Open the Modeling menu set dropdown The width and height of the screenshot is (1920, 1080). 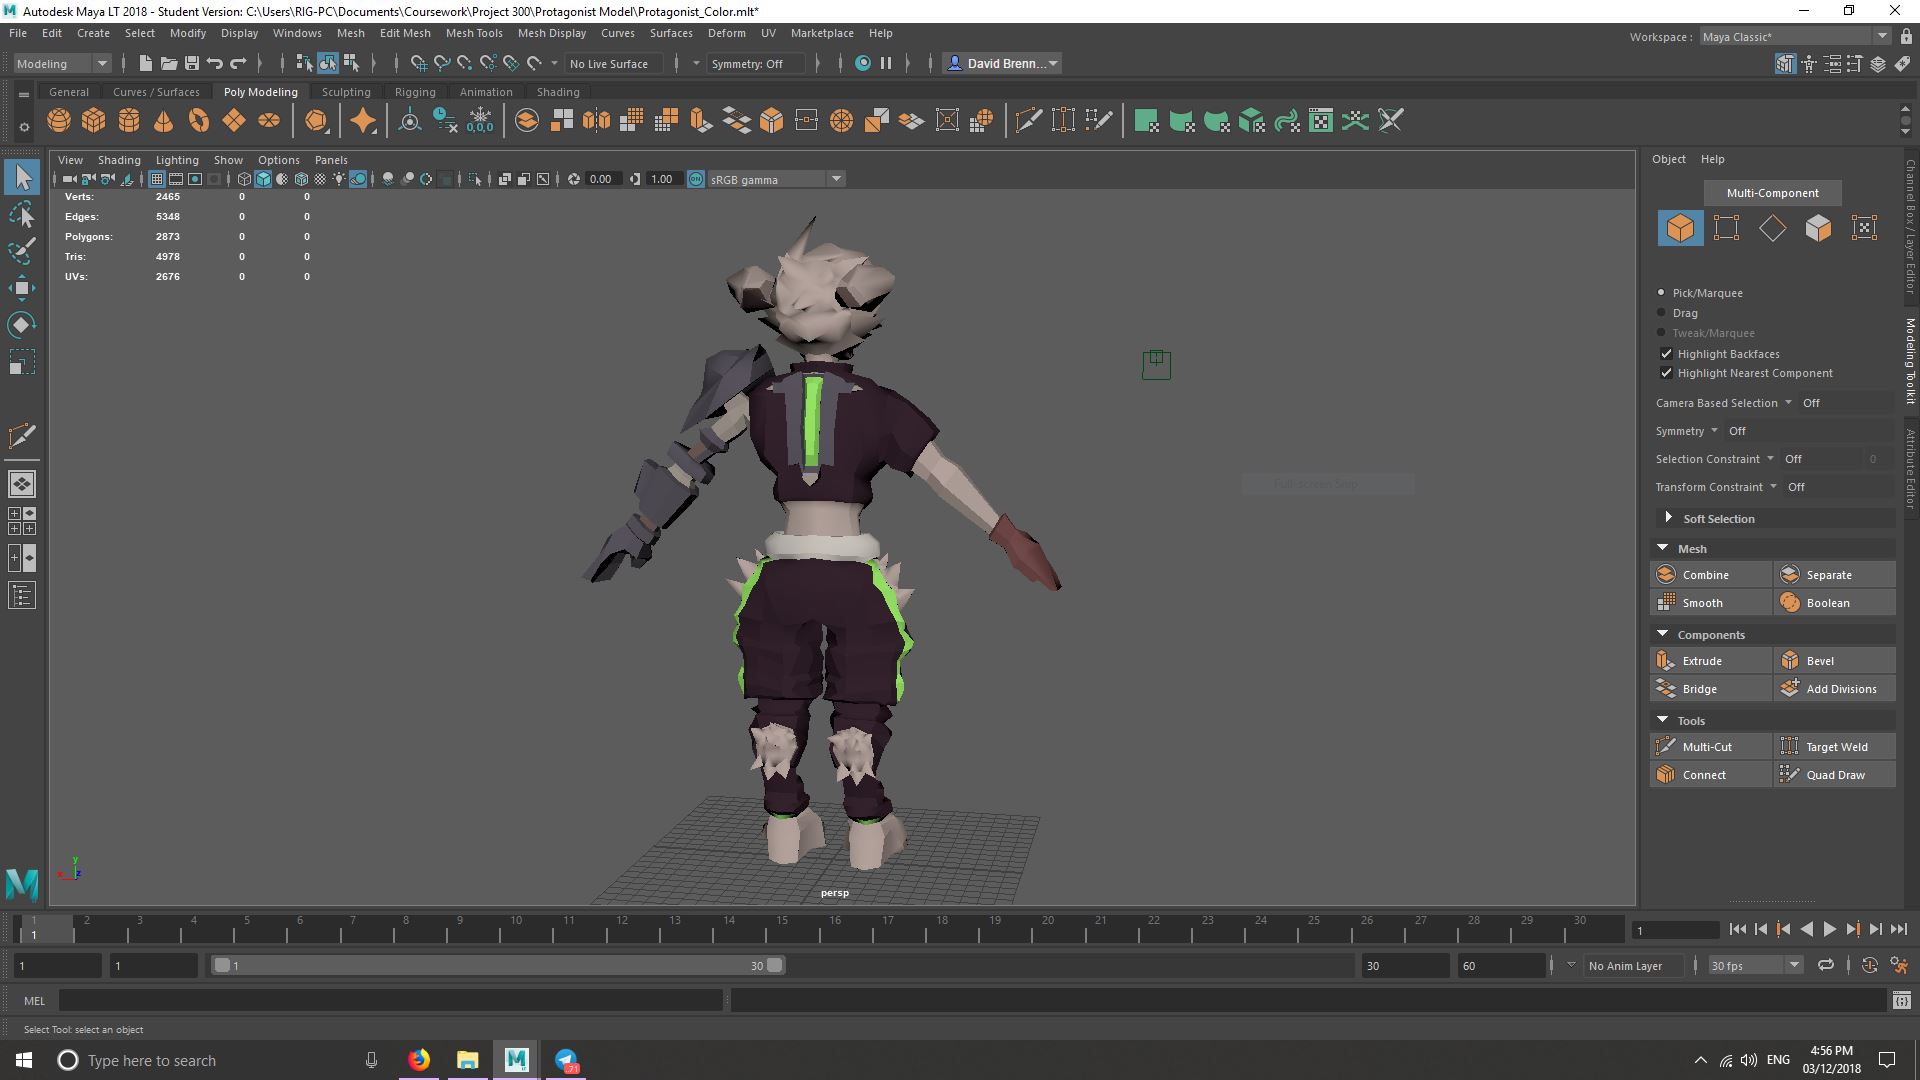[62, 63]
